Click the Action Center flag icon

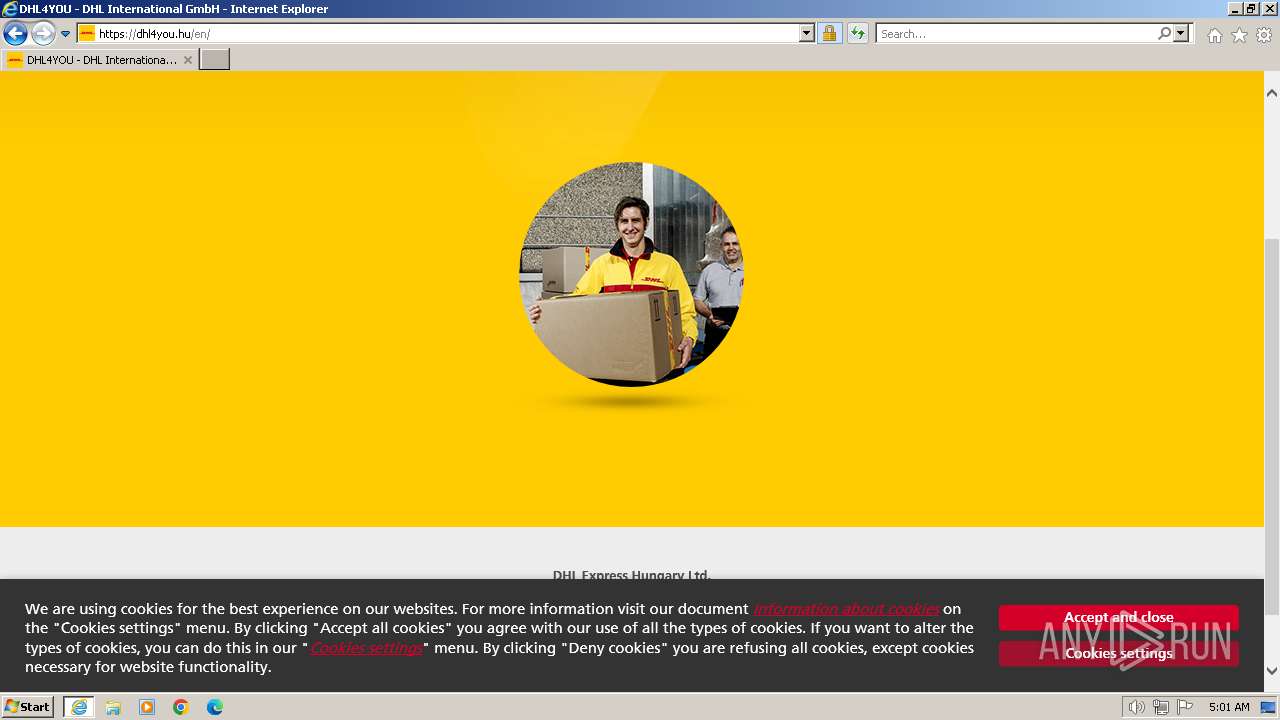(x=1185, y=707)
